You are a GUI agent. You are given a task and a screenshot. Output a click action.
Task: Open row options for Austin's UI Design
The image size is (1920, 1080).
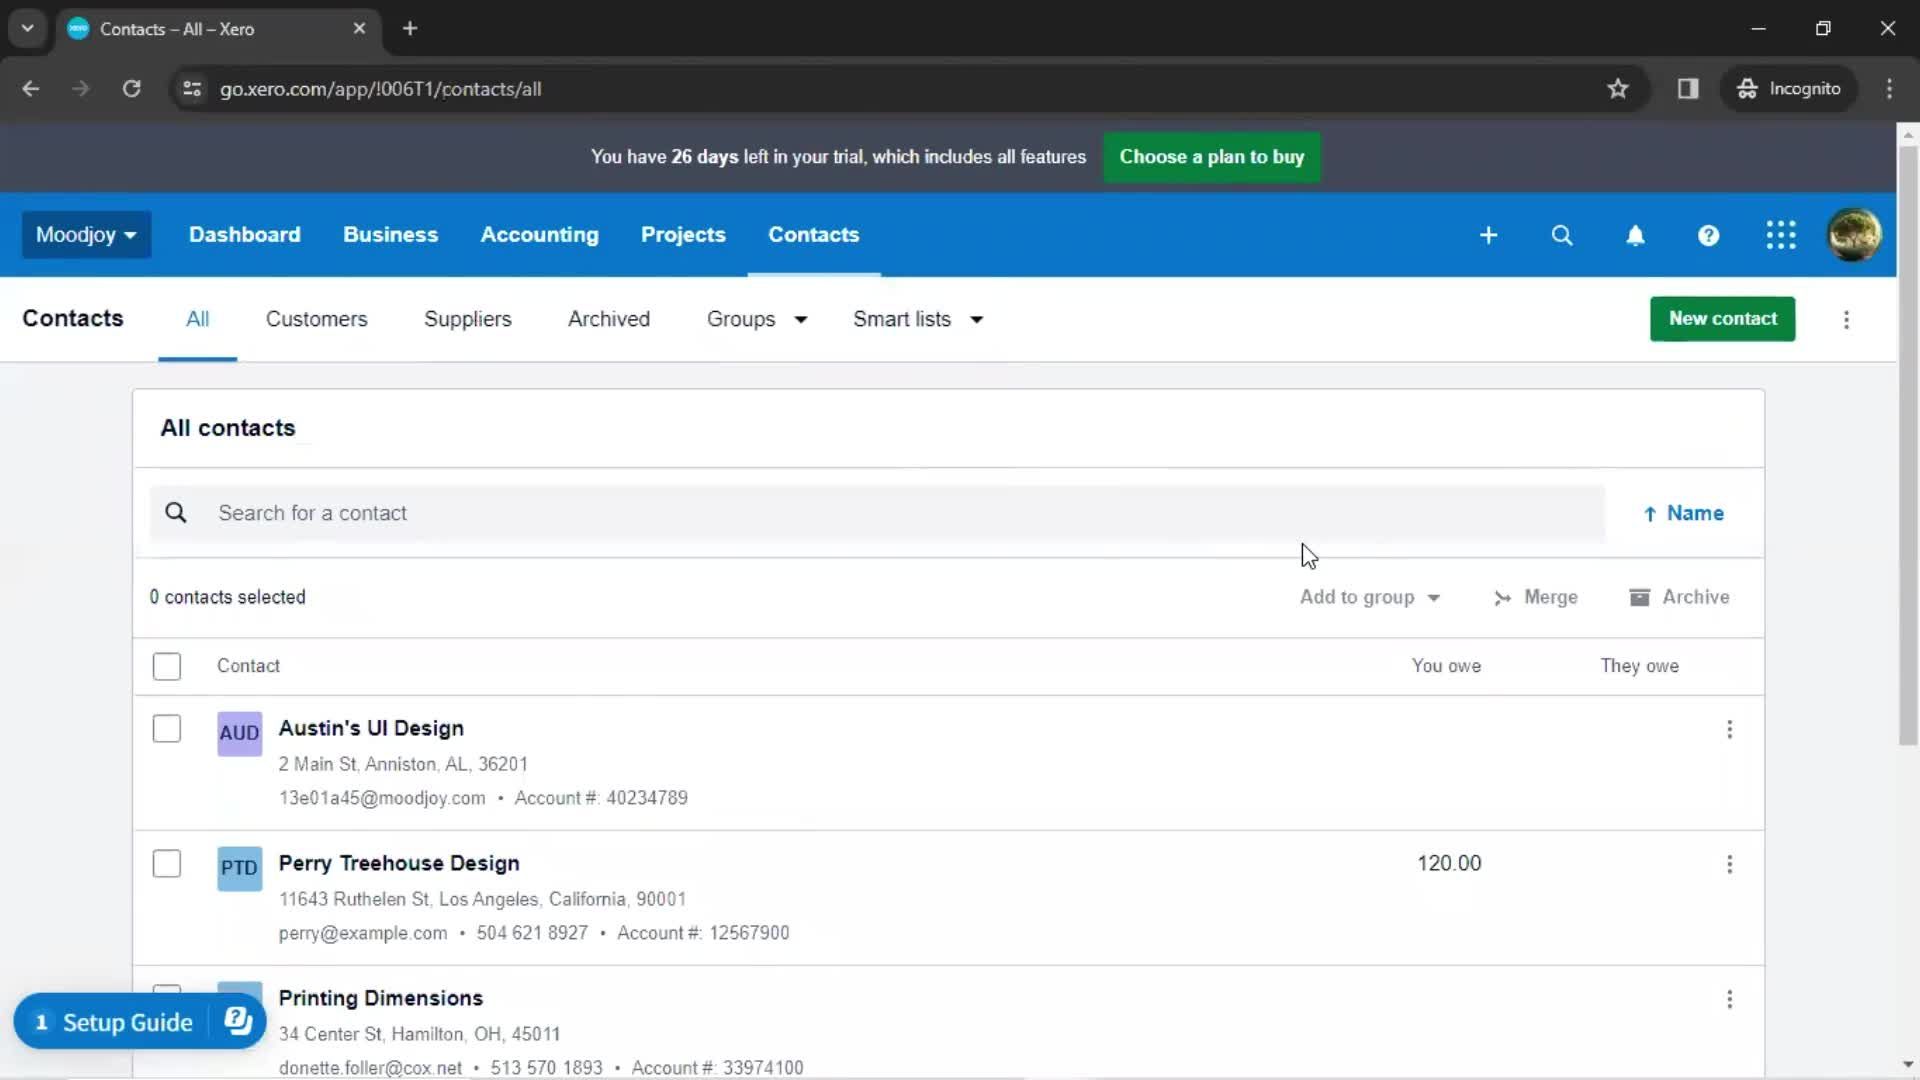click(x=1729, y=729)
